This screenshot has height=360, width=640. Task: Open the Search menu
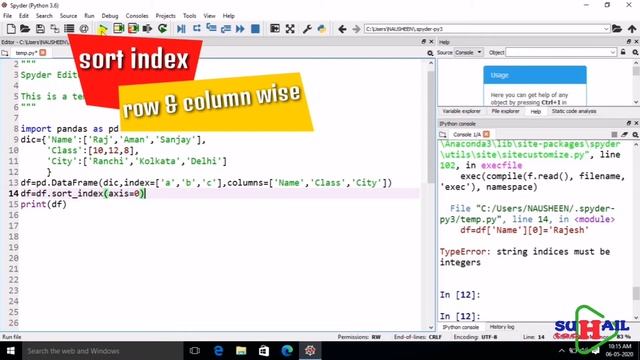coord(44,16)
